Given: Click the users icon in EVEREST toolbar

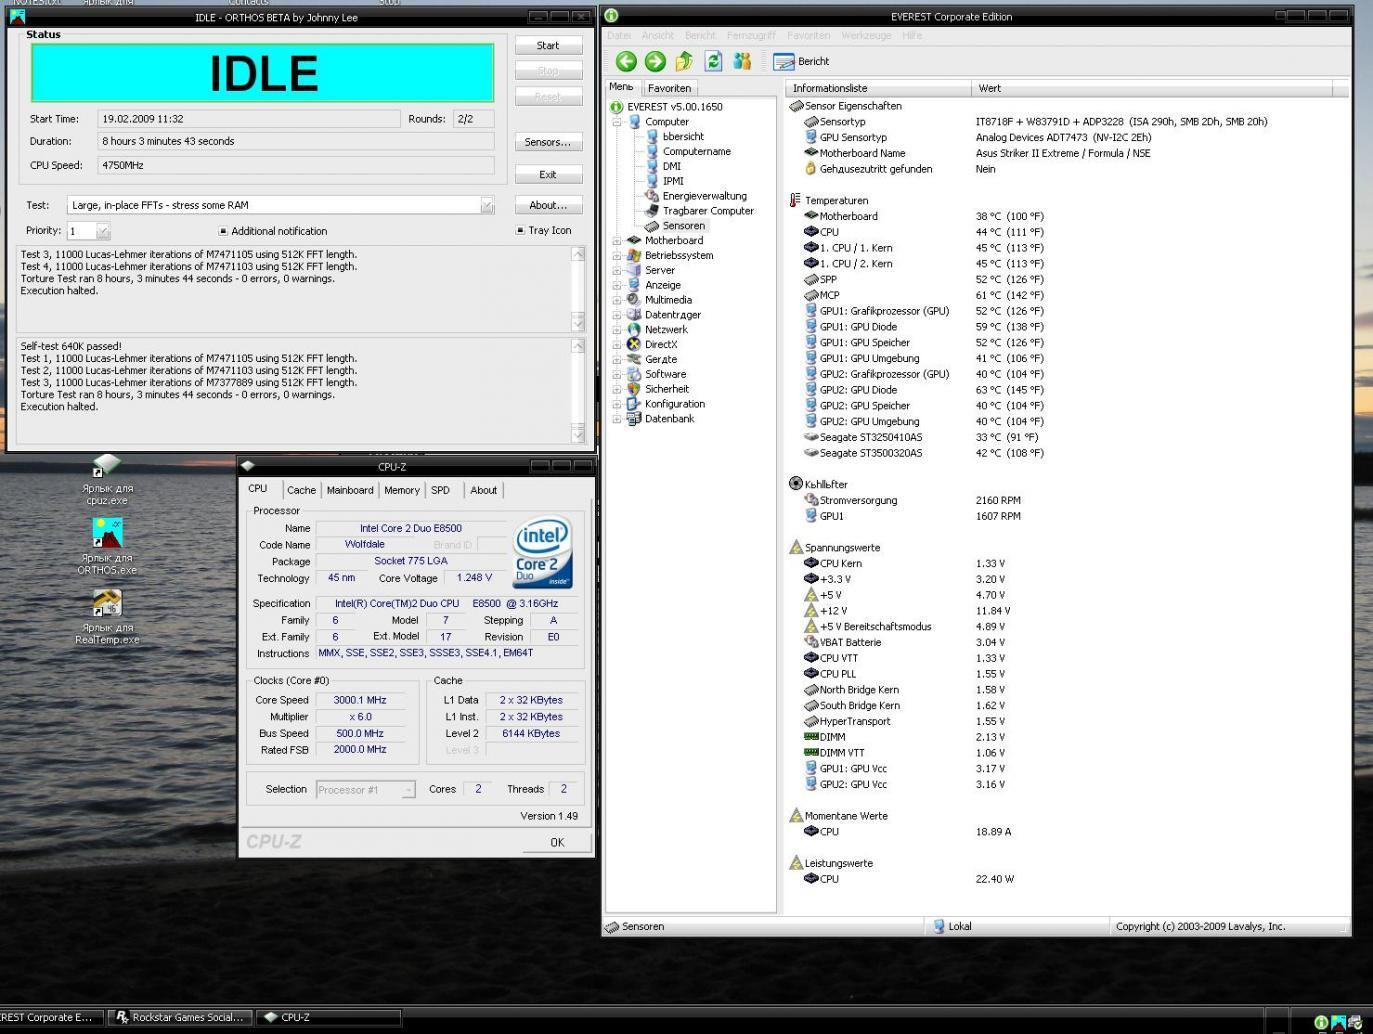Looking at the screenshot, I should click(742, 62).
